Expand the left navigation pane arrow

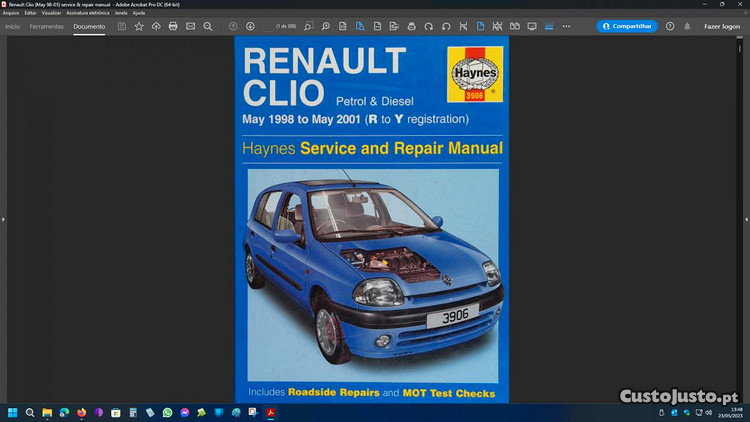click(x=4, y=218)
